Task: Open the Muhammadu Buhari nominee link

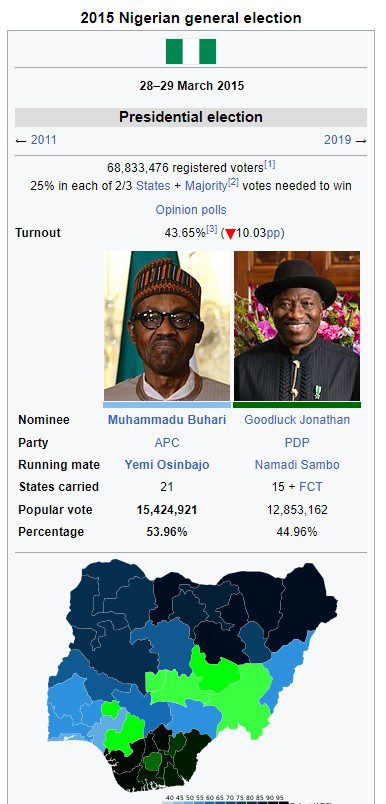Action: 167,420
